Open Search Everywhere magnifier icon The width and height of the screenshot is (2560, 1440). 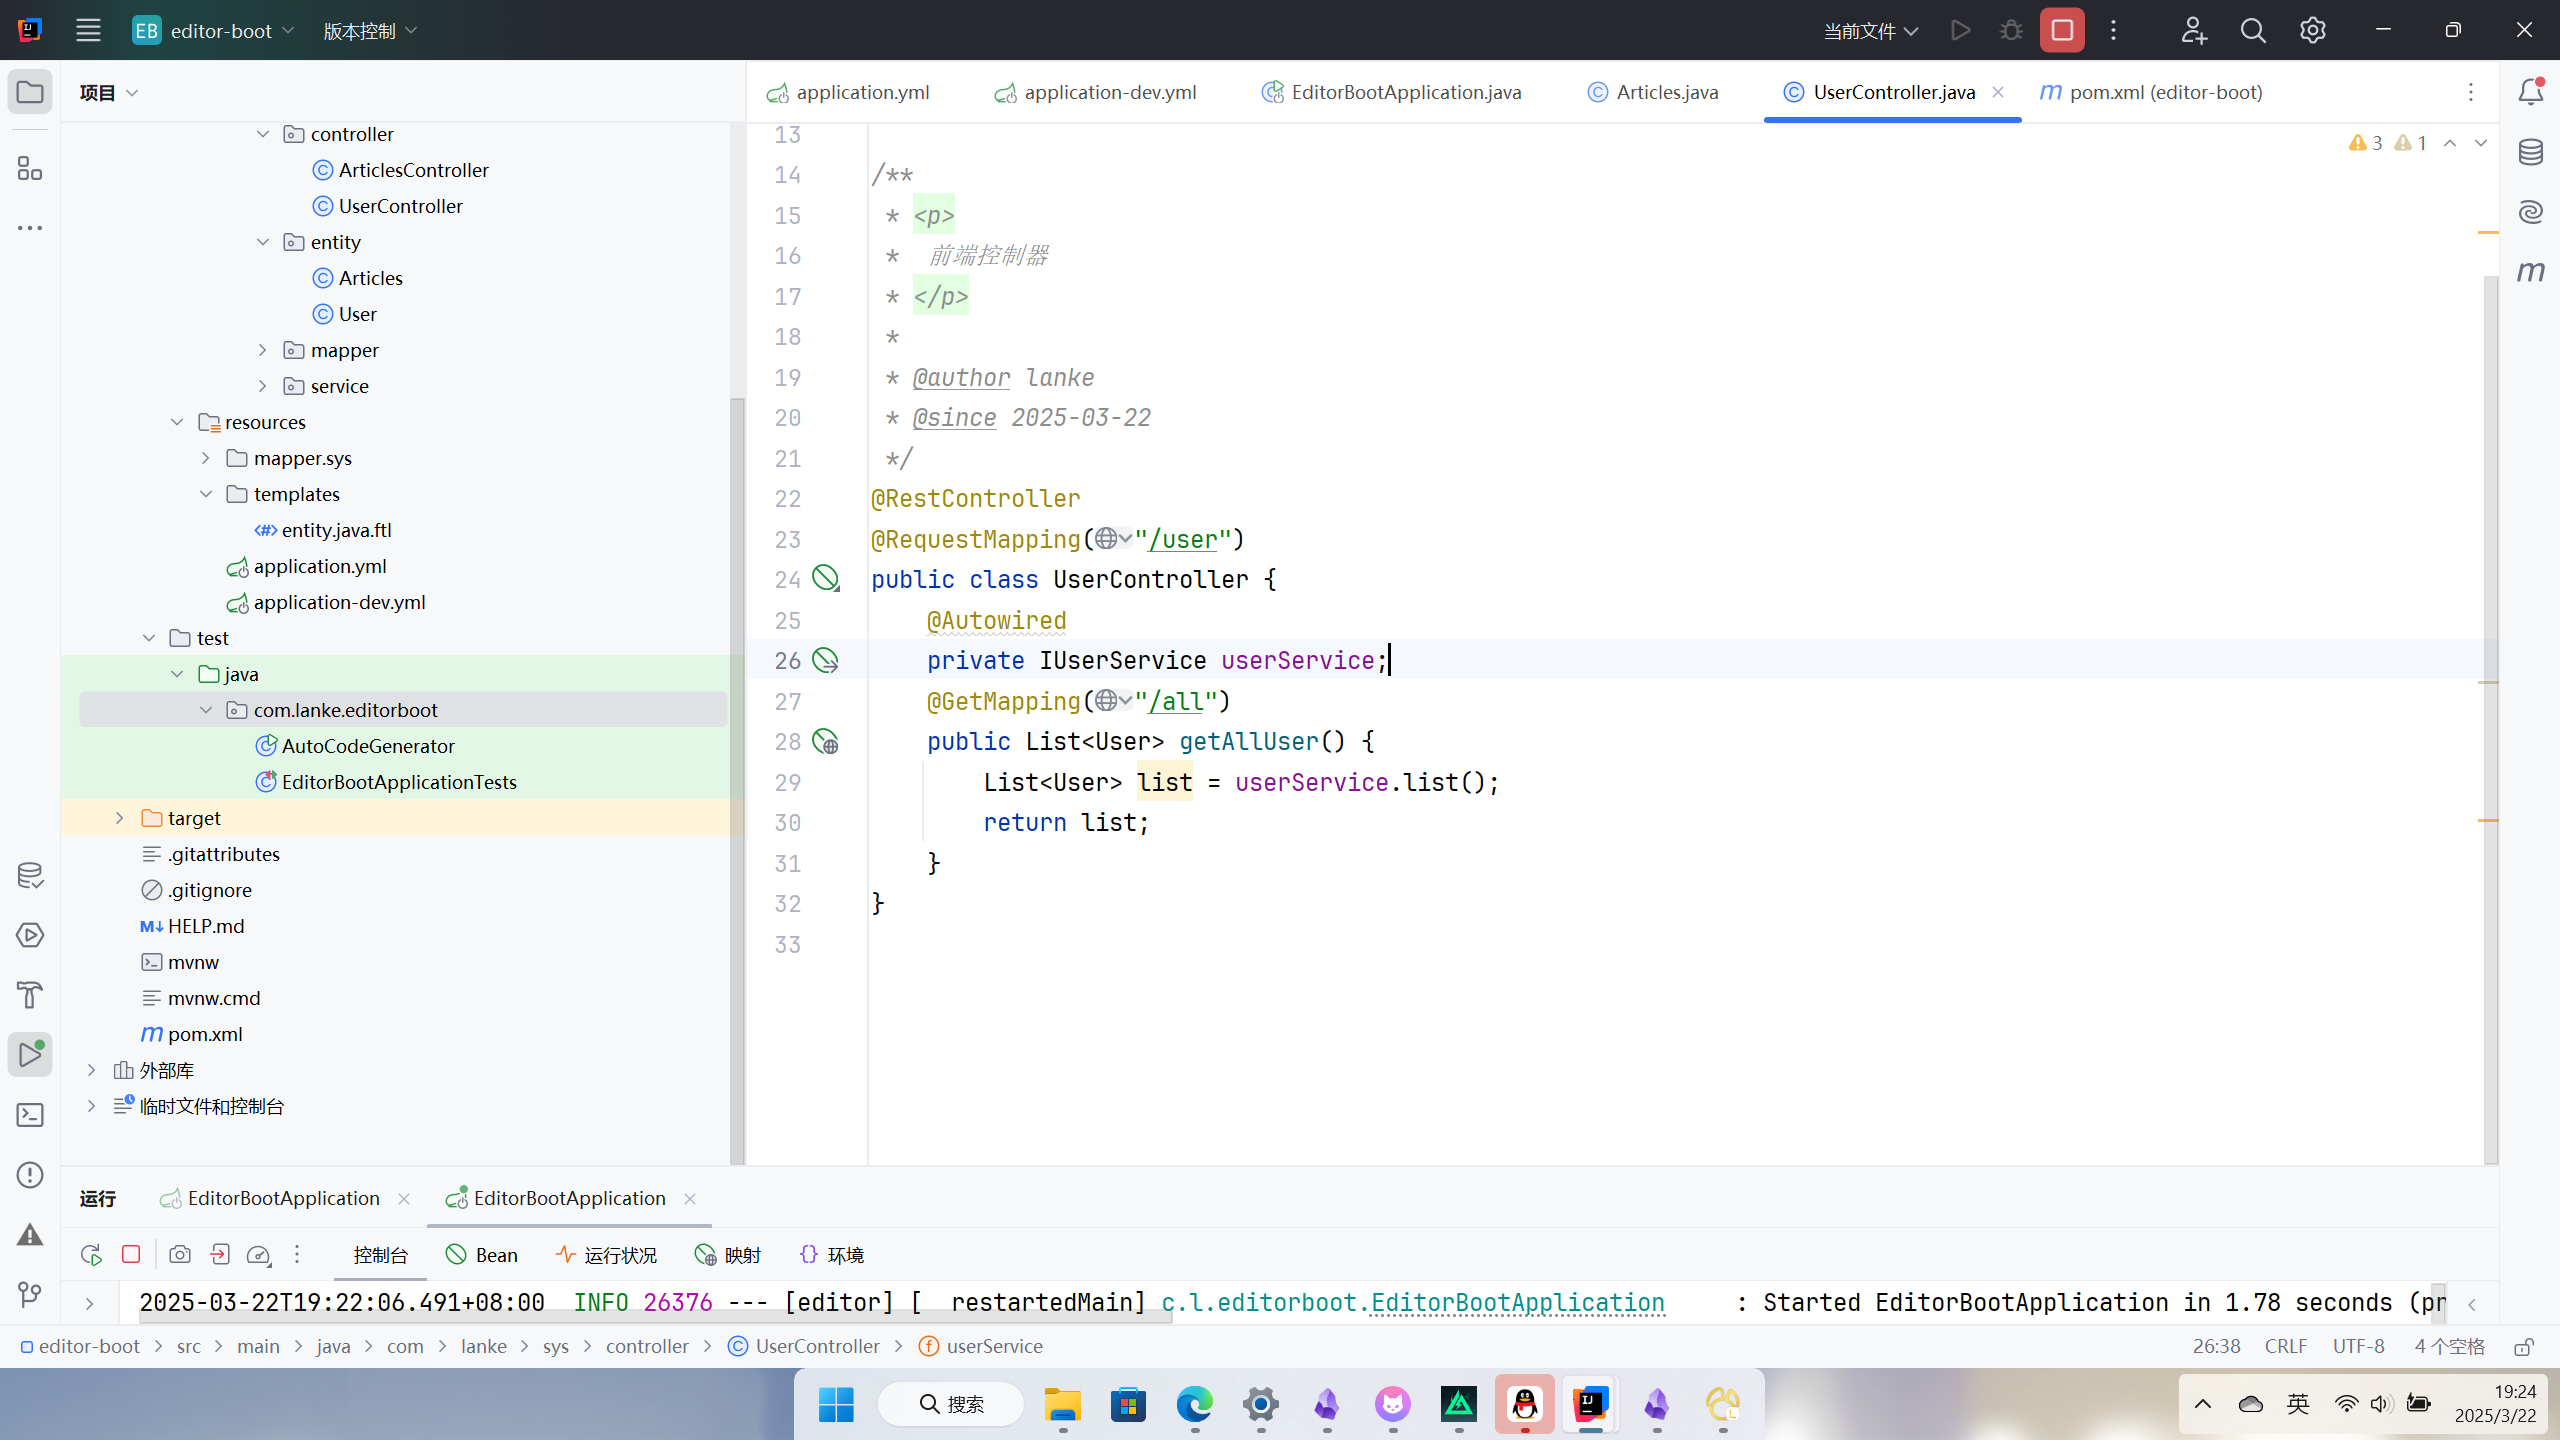(x=2253, y=30)
